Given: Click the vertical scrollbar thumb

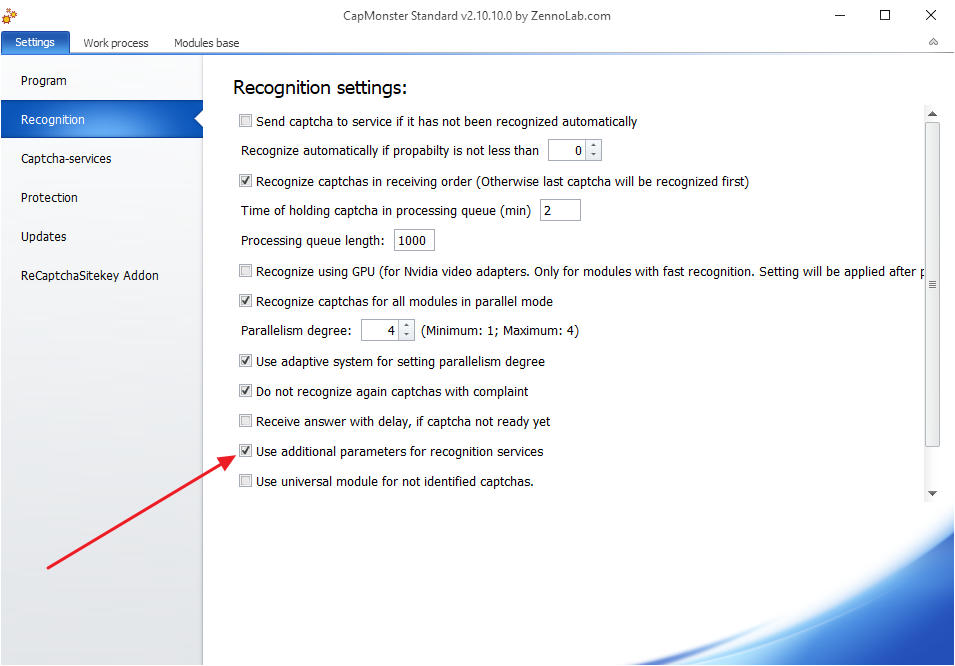Looking at the screenshot, I should click(932, 285).
